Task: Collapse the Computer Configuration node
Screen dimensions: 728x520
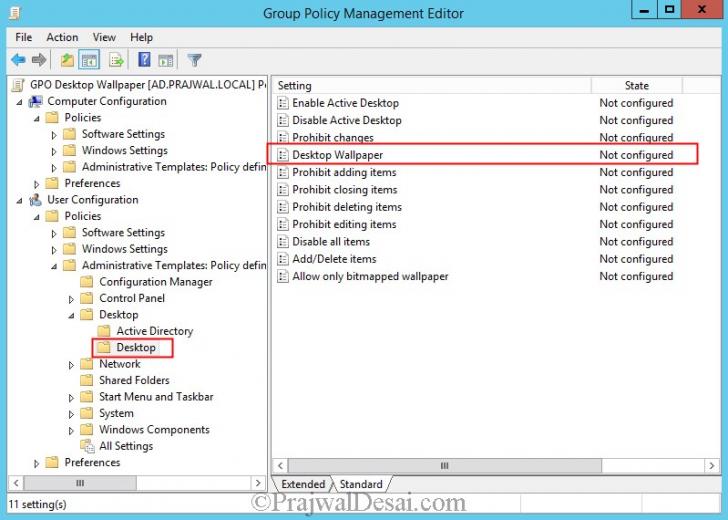Action: pos(19,102)
